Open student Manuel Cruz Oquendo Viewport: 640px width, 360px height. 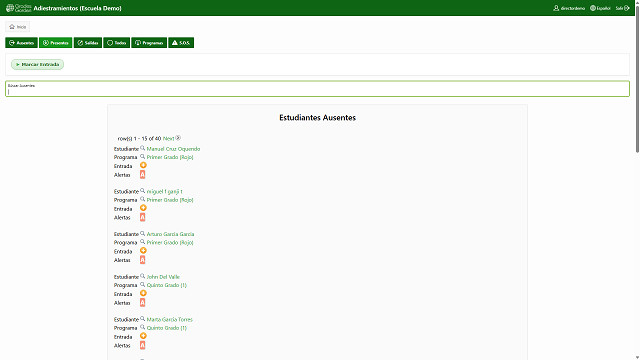pos(173,149)
